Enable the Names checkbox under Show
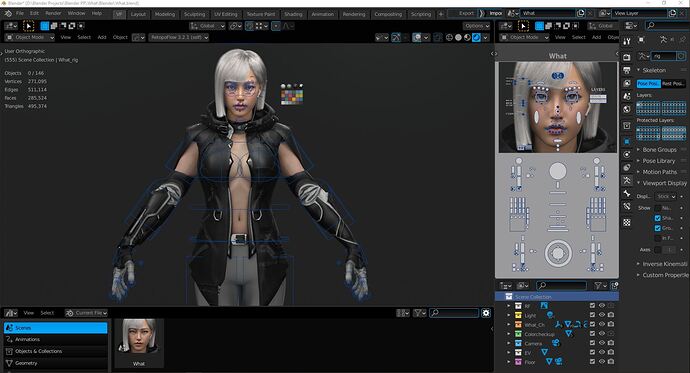Viewport: 690px width, 373px height. (x=657, y=208)
